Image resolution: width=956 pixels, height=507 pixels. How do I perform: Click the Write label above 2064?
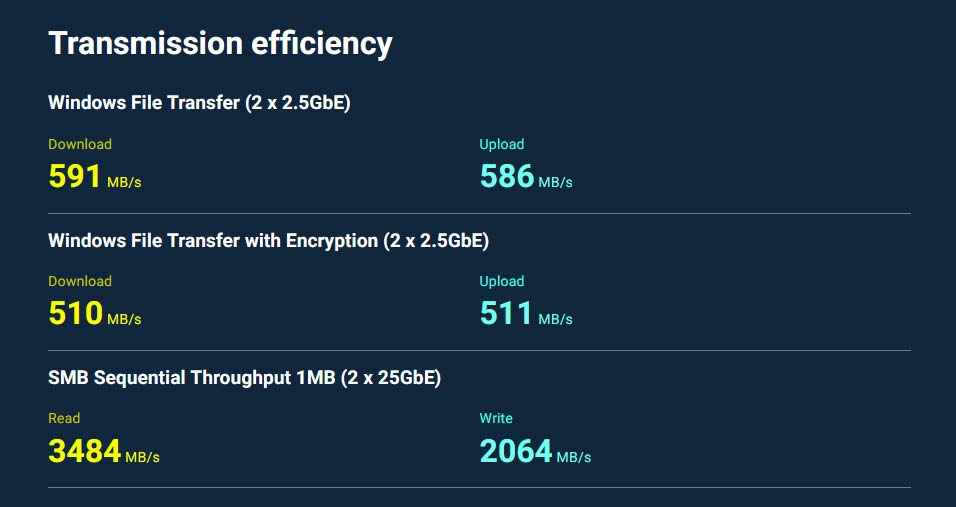(496, 418)
